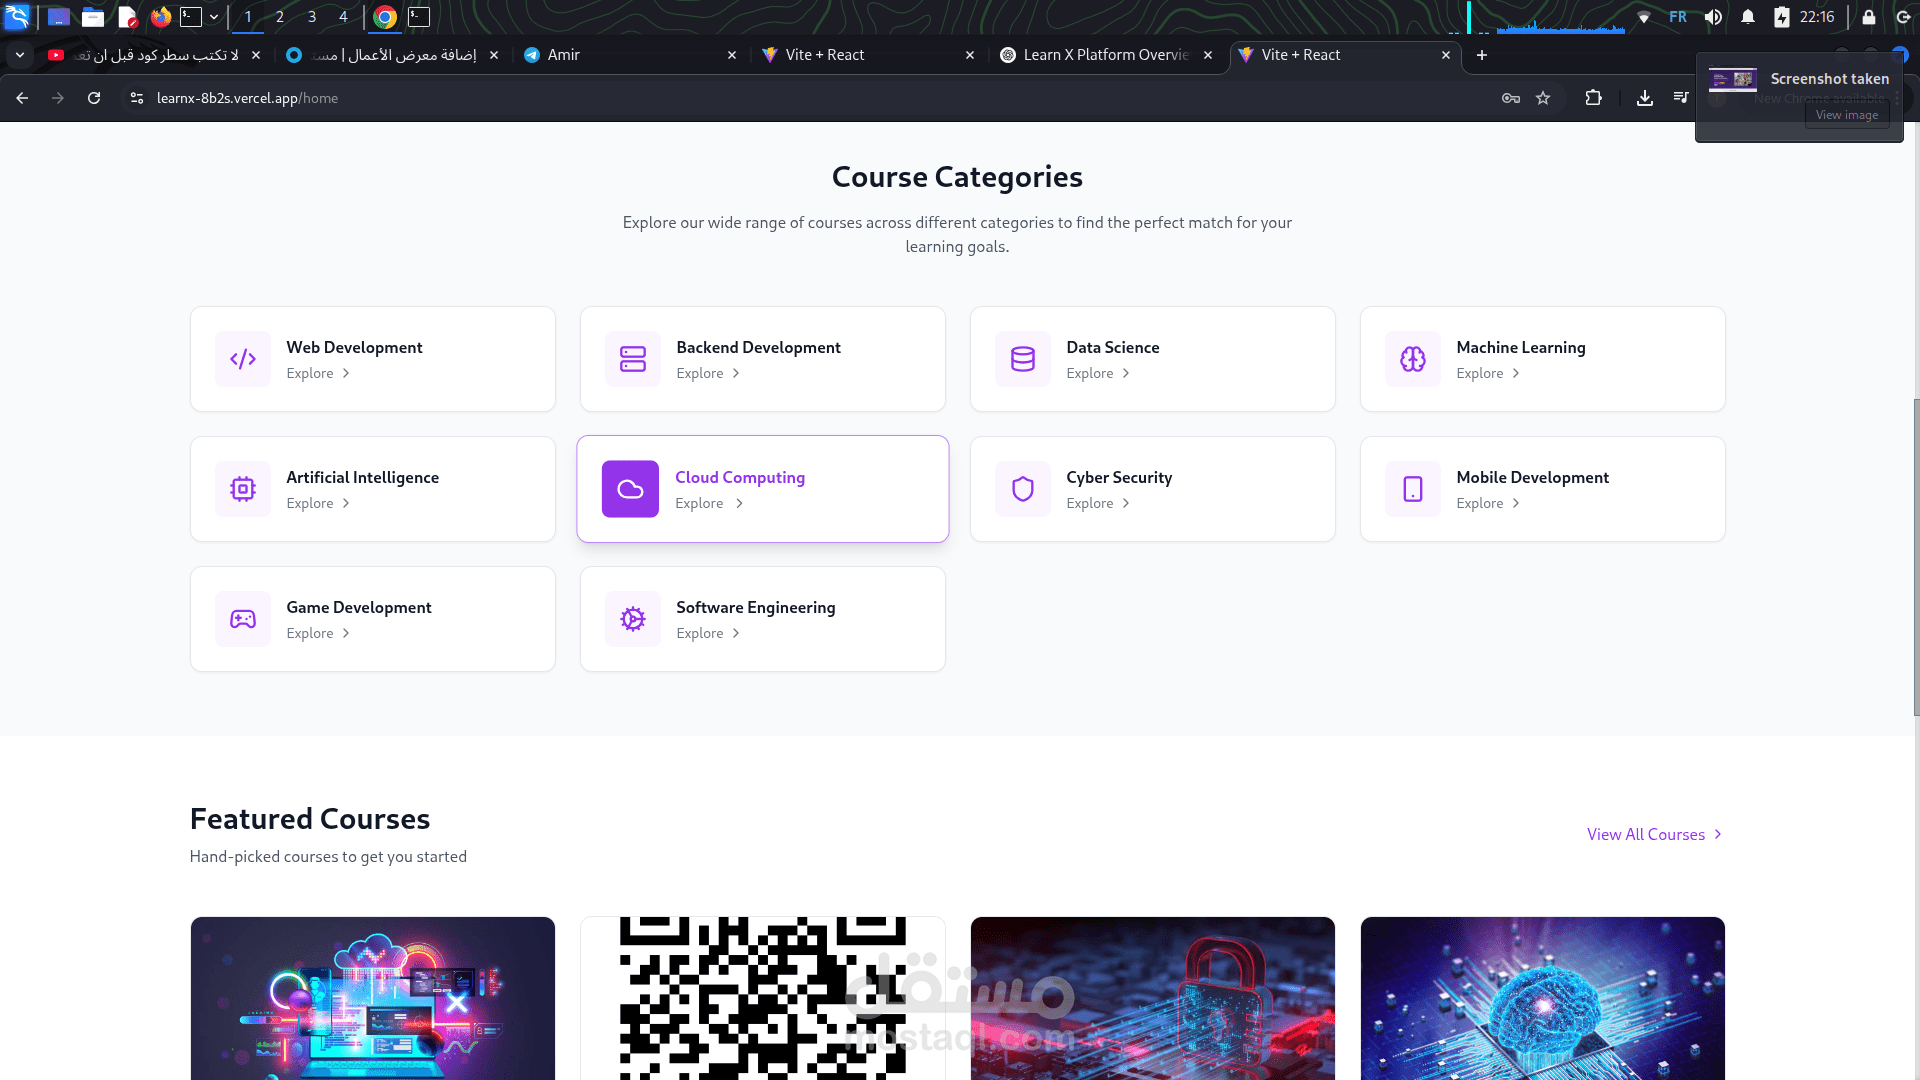The width and height of the screenshot is (1920, 1080).
Task: Click the Software Engineering gear icon
Action: [x=633, y=619]
